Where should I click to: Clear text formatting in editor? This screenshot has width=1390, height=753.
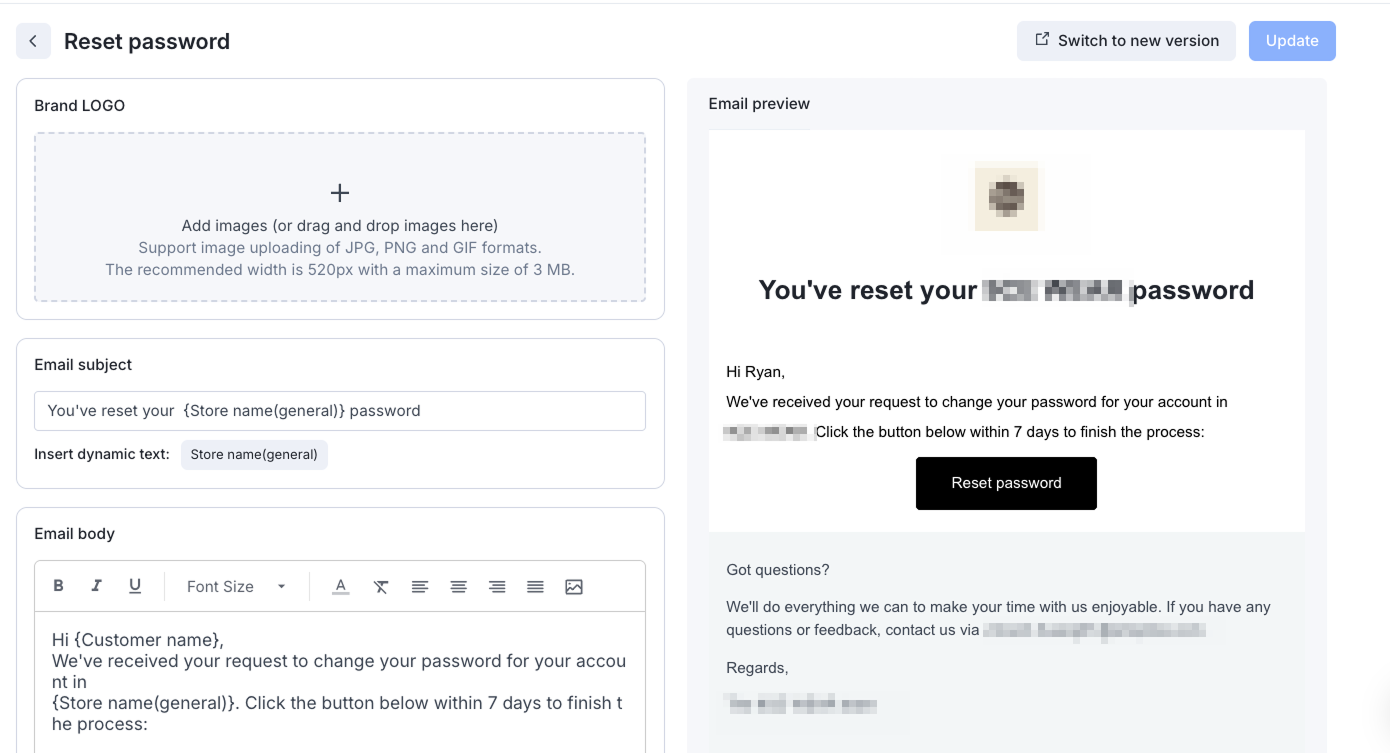click(x=381, y=587)
